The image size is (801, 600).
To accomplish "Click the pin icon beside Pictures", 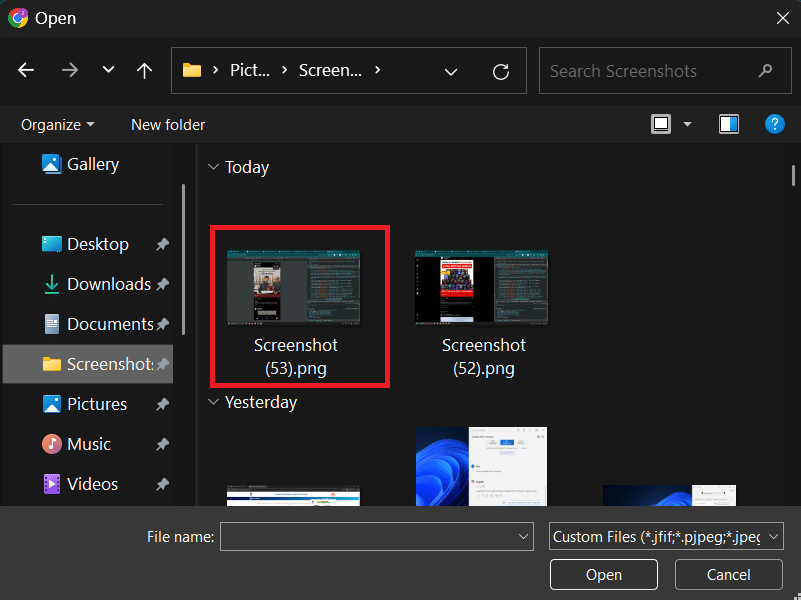I will 162,404.
